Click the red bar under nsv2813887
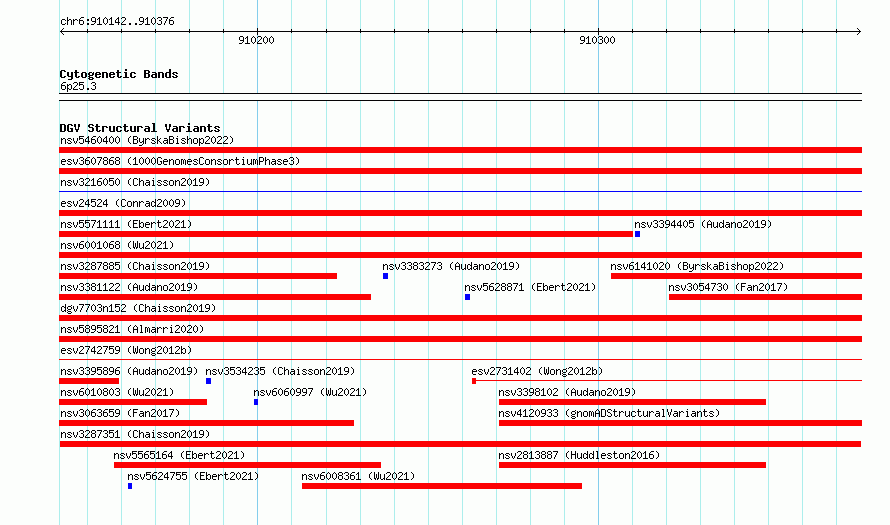890x525 pixels. tap(632, 465)
